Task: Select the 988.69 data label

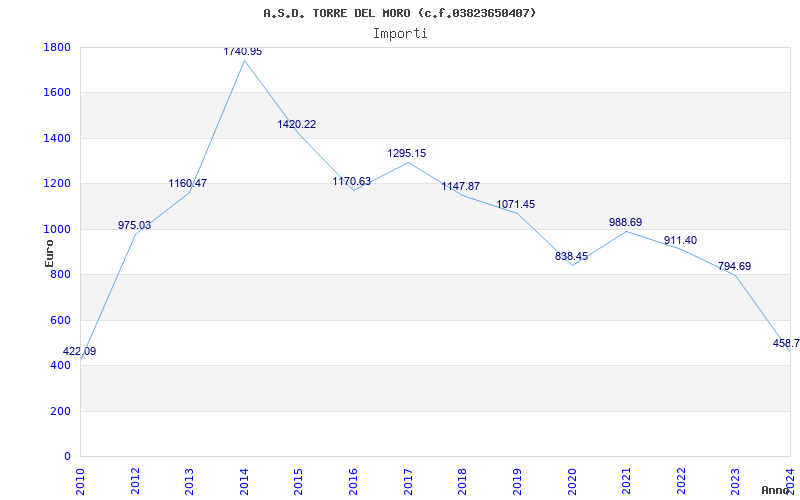Action: [x=626, y=222]
